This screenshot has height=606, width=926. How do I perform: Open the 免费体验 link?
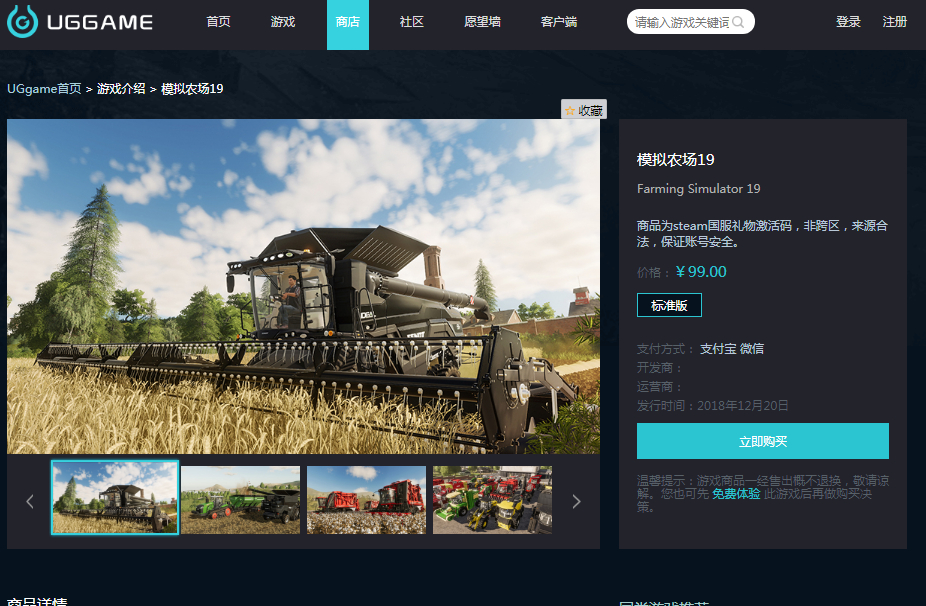pos(736,494)
